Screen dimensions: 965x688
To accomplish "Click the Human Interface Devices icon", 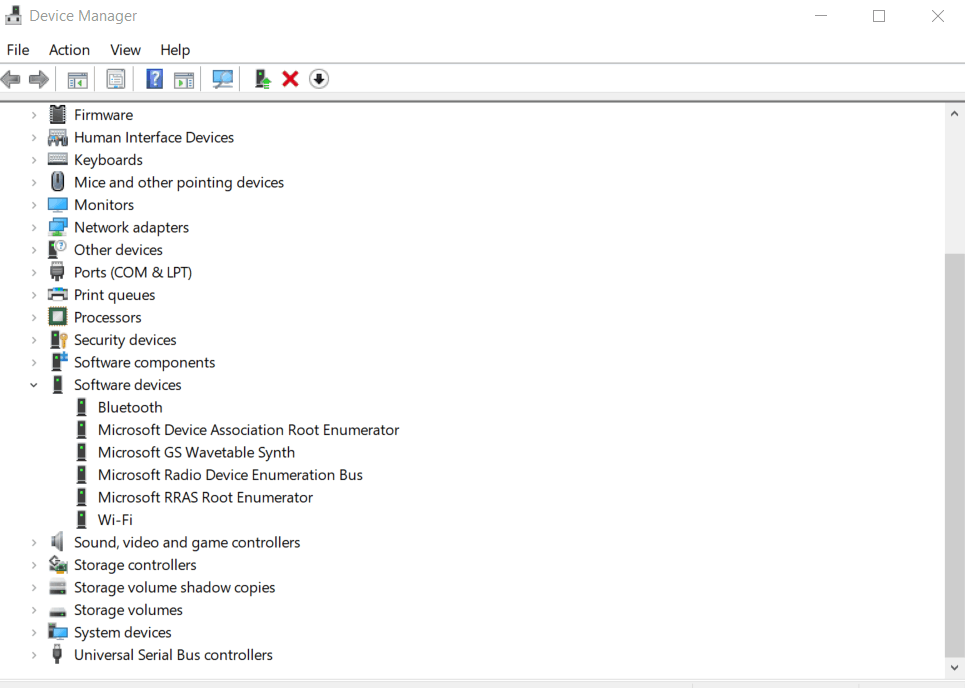I will click(58, 137).
